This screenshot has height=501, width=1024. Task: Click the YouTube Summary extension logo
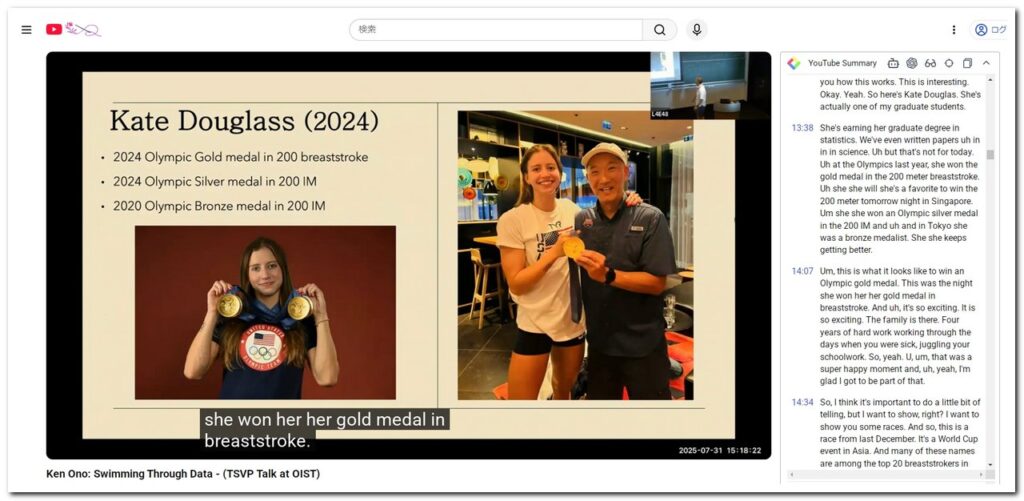(794, 63)
